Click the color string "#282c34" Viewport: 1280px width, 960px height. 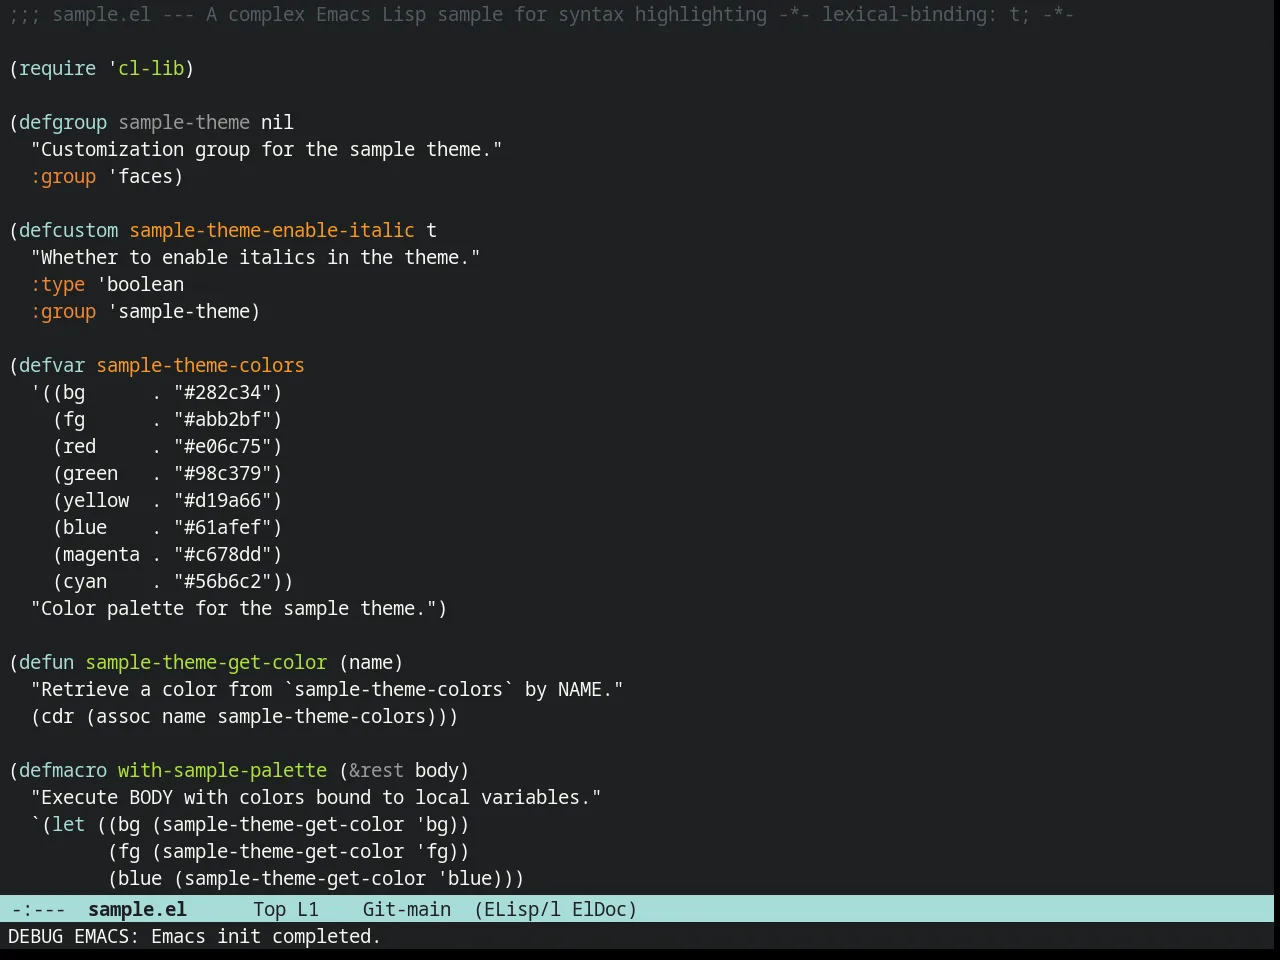(223, 392)
